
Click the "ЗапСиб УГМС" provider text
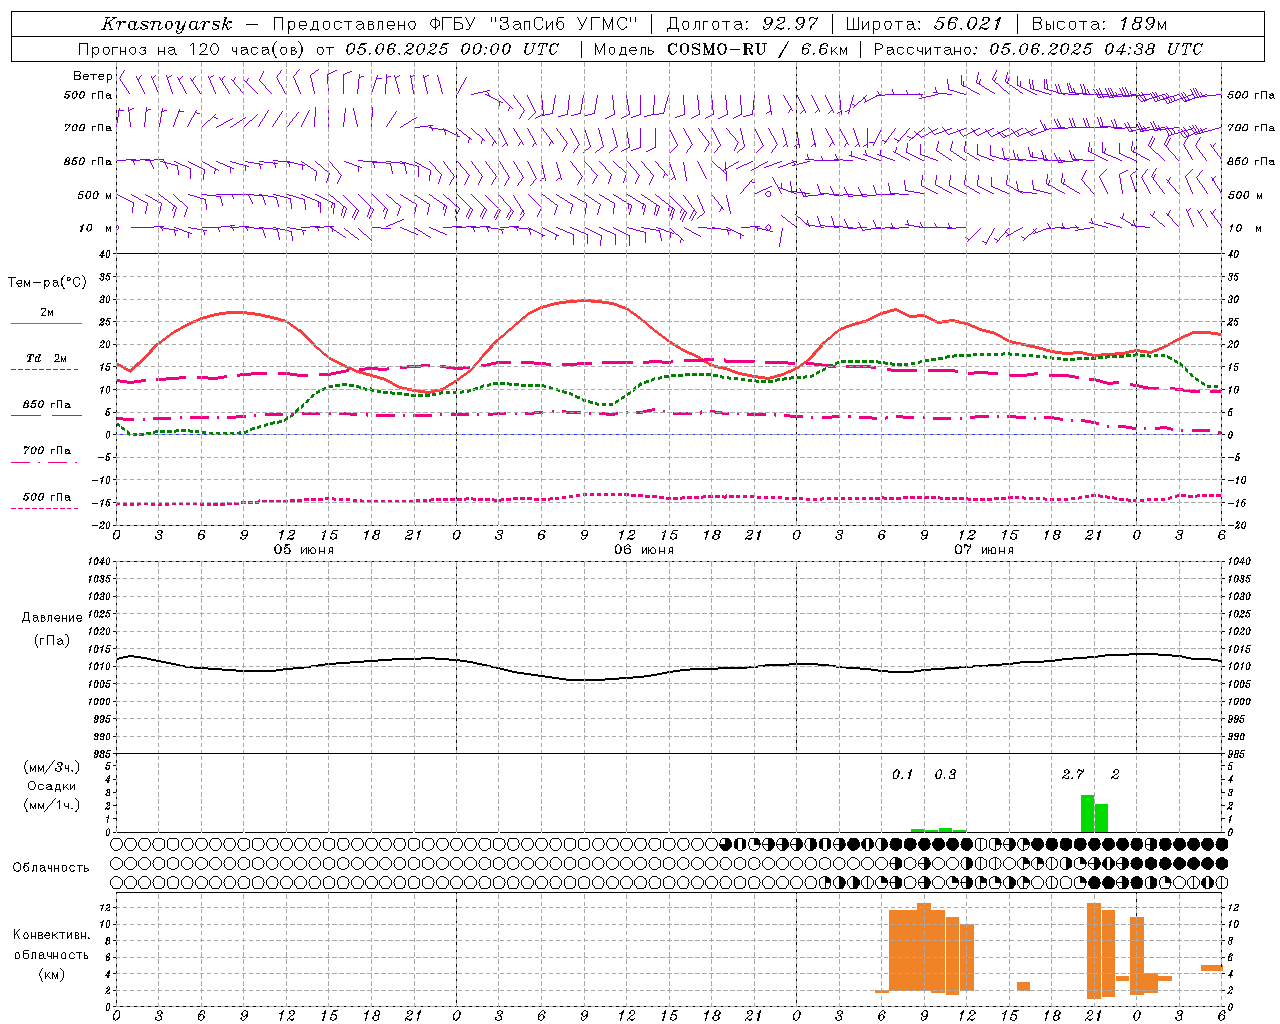(562, 24)
